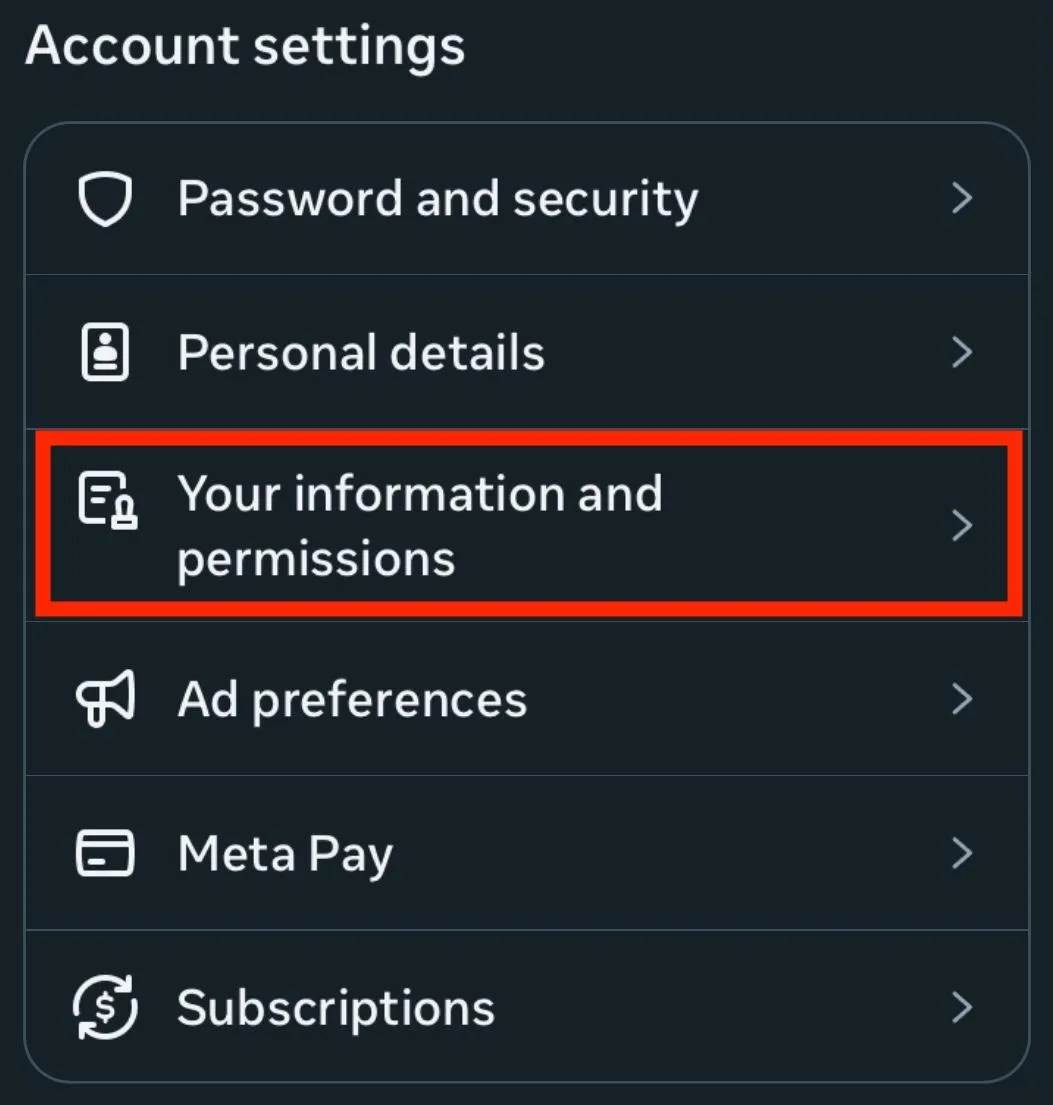Open the Password and security menu item
This screenshot has width=1053, height=1105.
click(437, 199)
